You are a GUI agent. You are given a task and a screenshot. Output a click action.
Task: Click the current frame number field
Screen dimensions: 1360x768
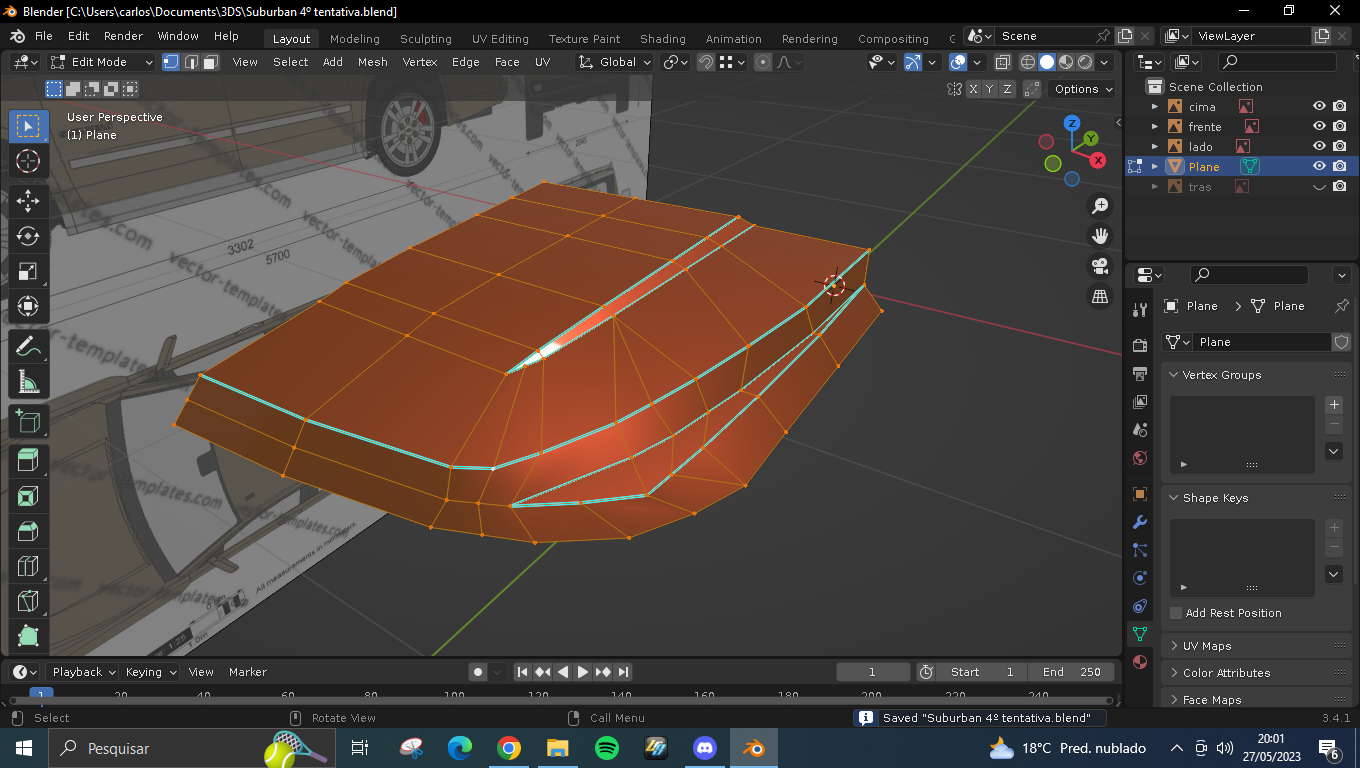tap(873, 672)
